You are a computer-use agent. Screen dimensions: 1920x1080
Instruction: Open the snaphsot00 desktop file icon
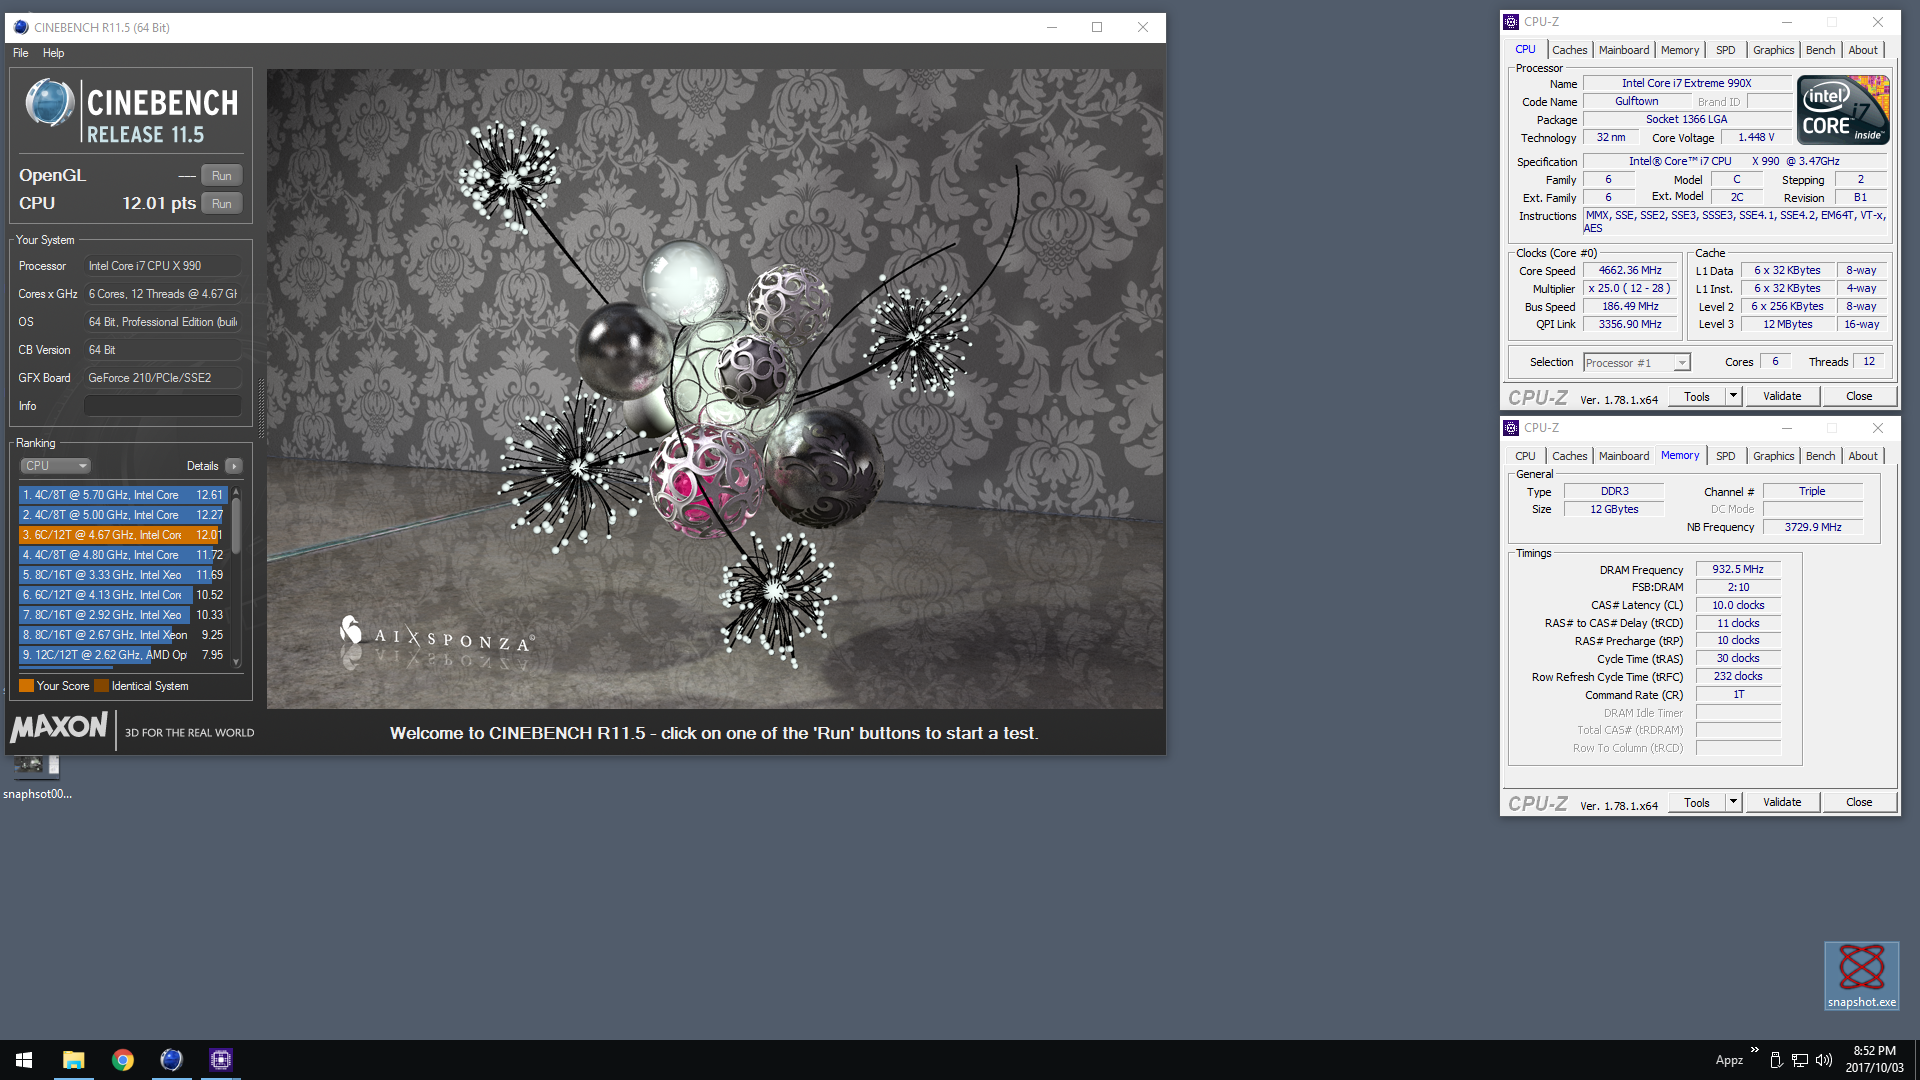pos(37,778)
